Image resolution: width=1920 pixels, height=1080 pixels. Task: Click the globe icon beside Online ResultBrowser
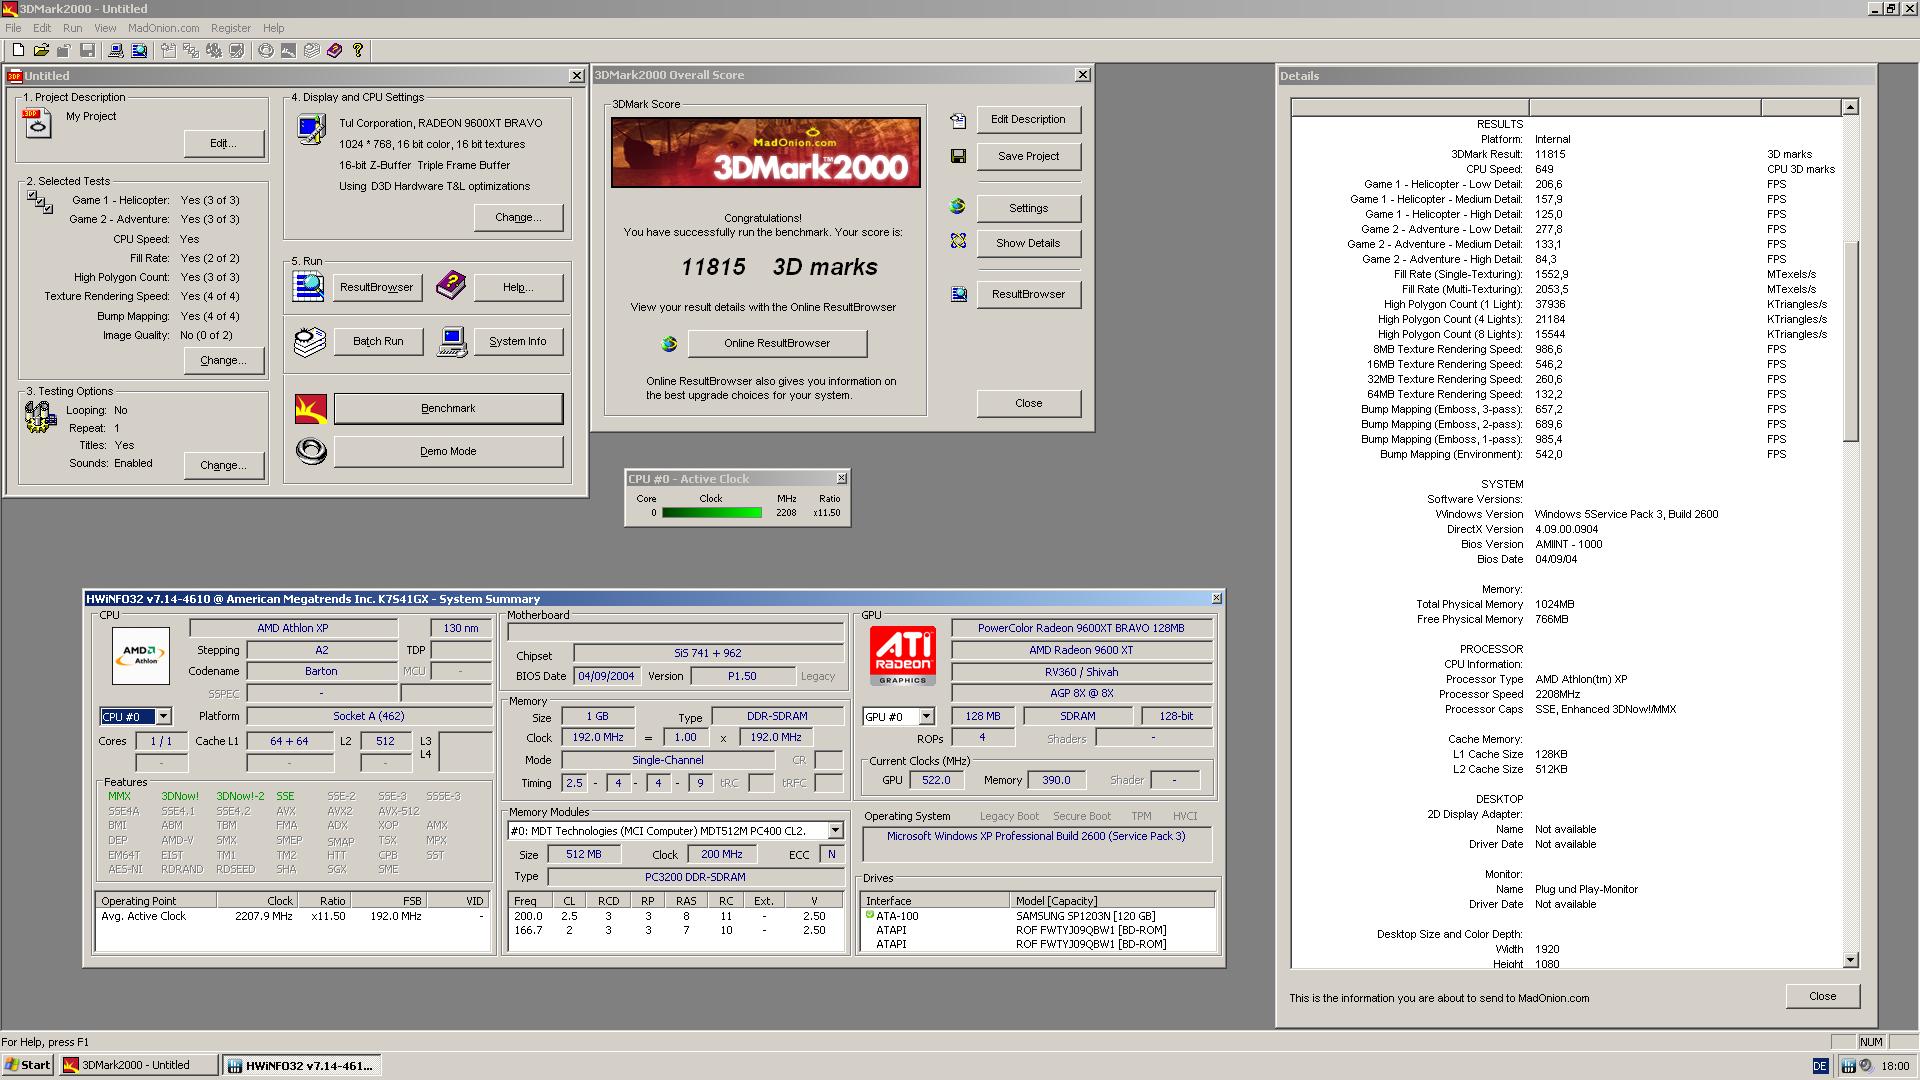tap(669, 344)
